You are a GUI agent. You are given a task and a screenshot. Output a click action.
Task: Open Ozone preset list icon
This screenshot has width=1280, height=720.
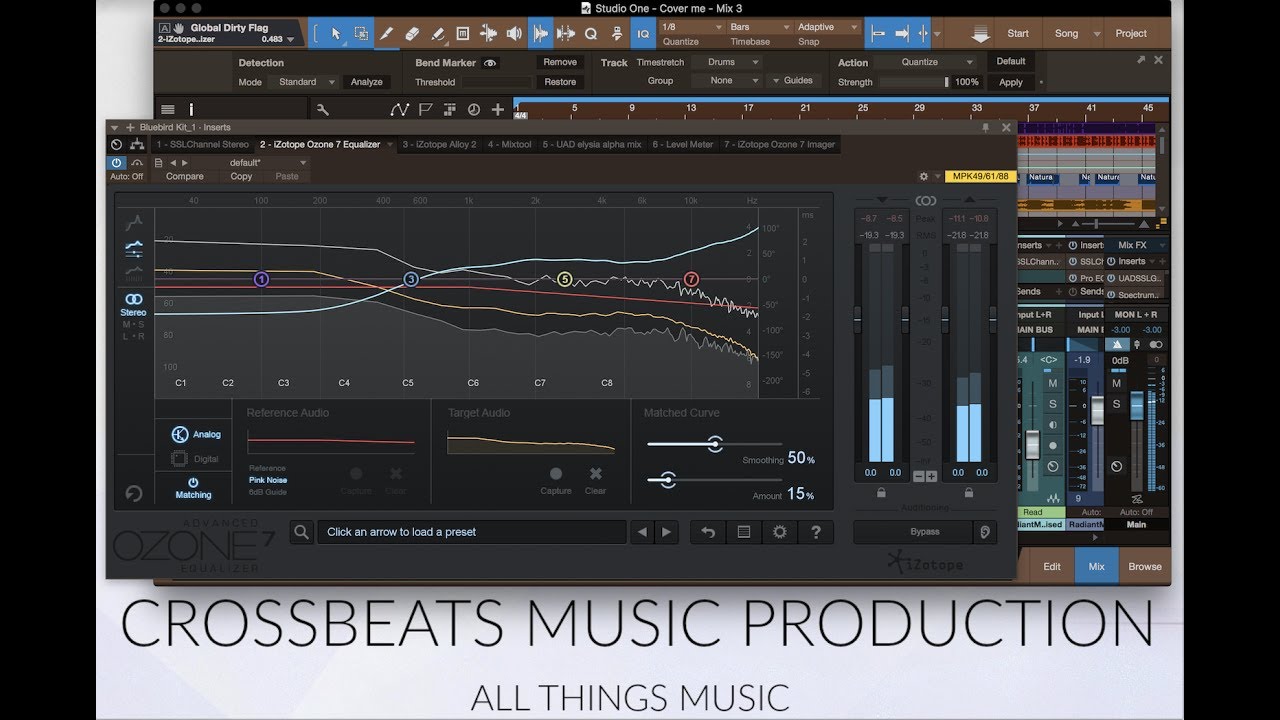(x=744, y=532)
